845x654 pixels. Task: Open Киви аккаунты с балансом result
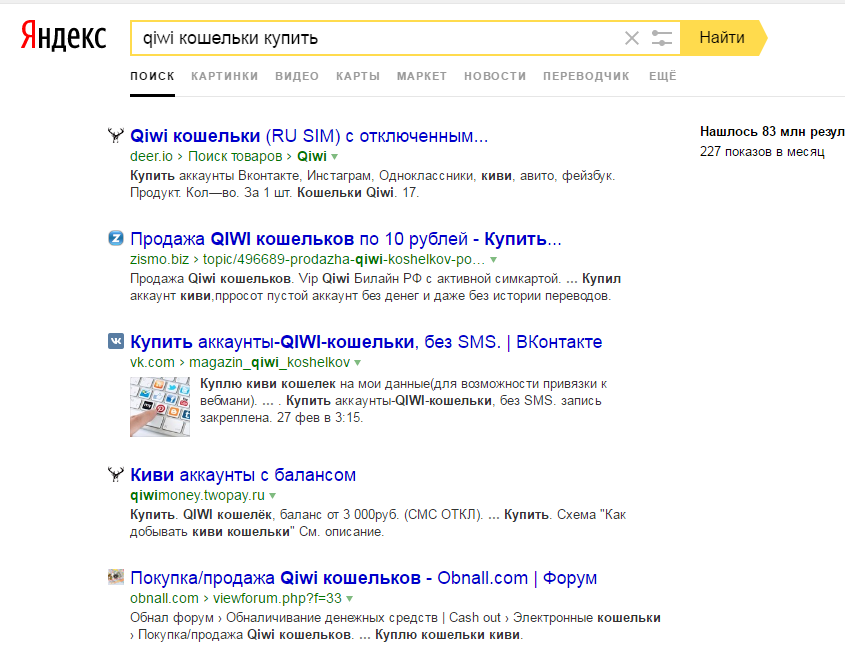point(243,475)
